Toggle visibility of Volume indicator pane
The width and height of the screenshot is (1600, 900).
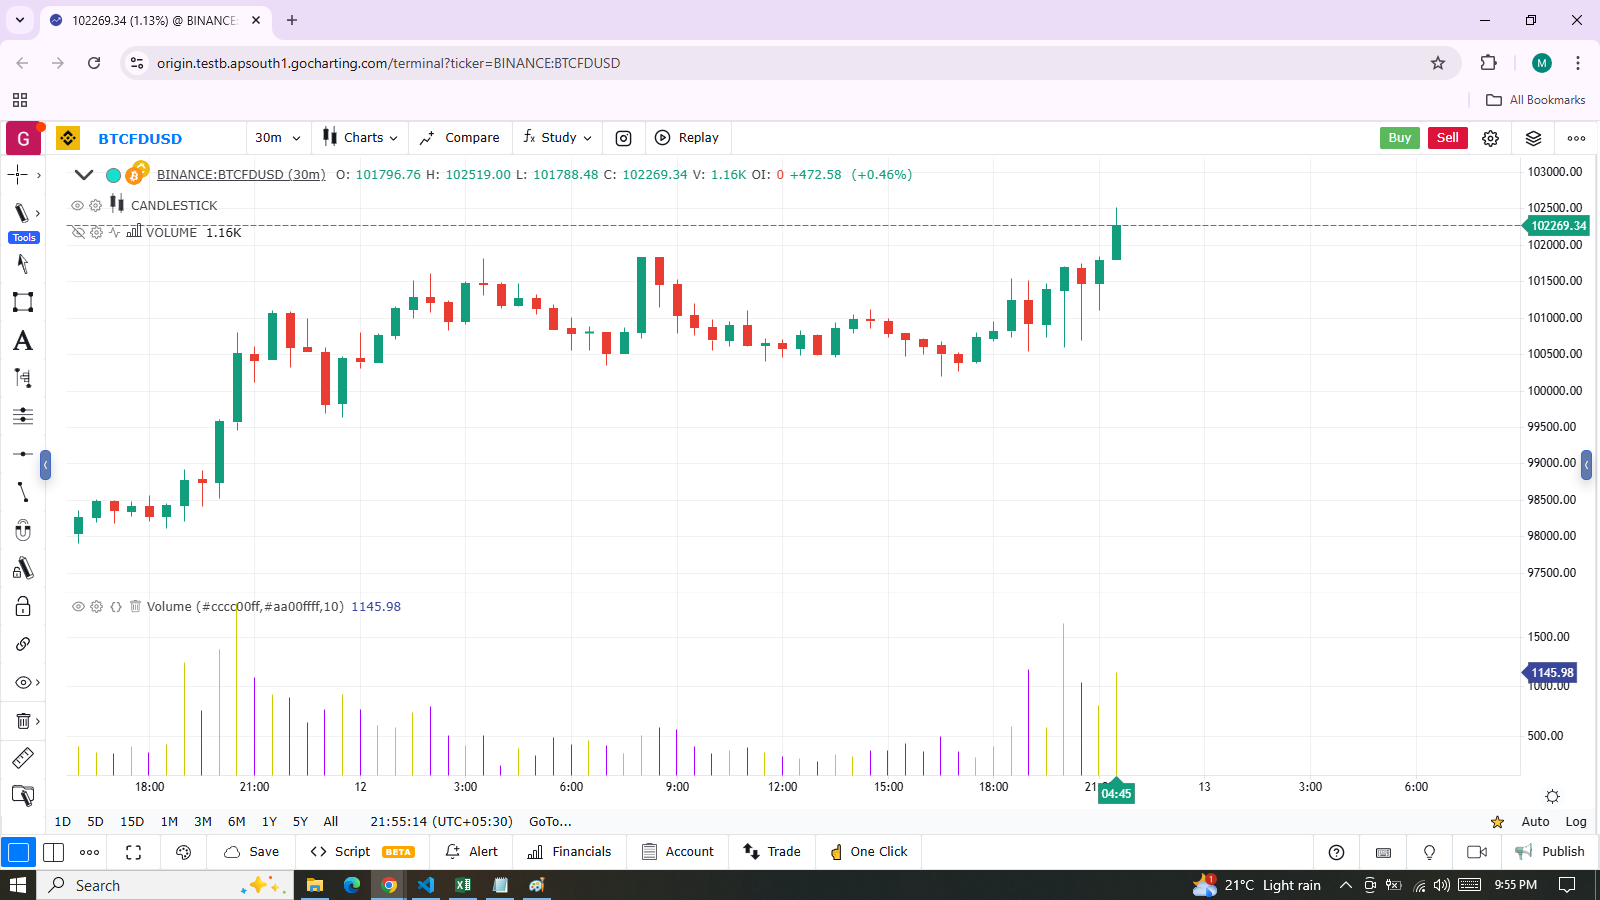click(77, 607)
